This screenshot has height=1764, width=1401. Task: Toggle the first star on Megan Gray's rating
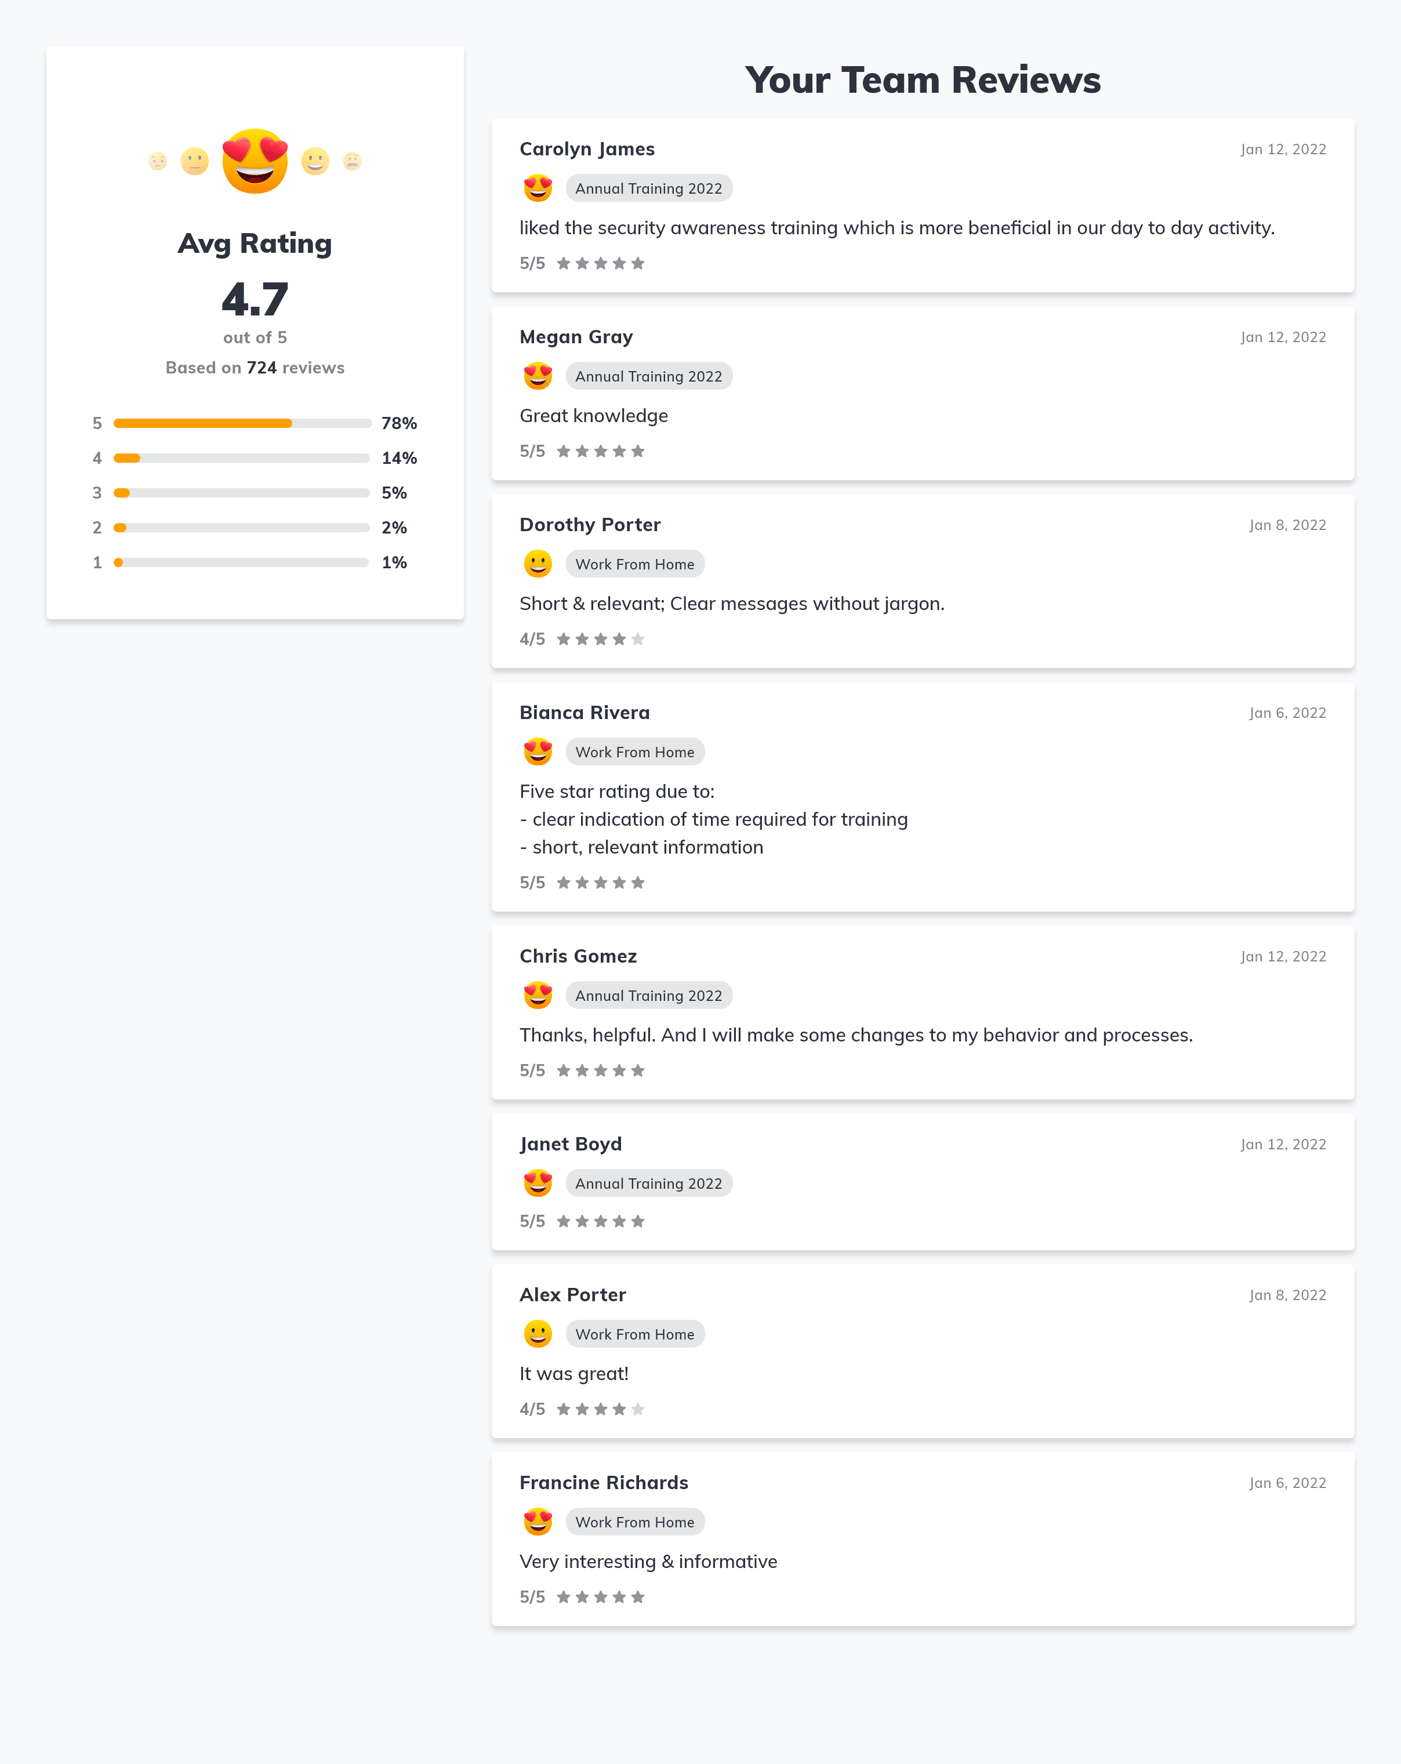(563, 451)
